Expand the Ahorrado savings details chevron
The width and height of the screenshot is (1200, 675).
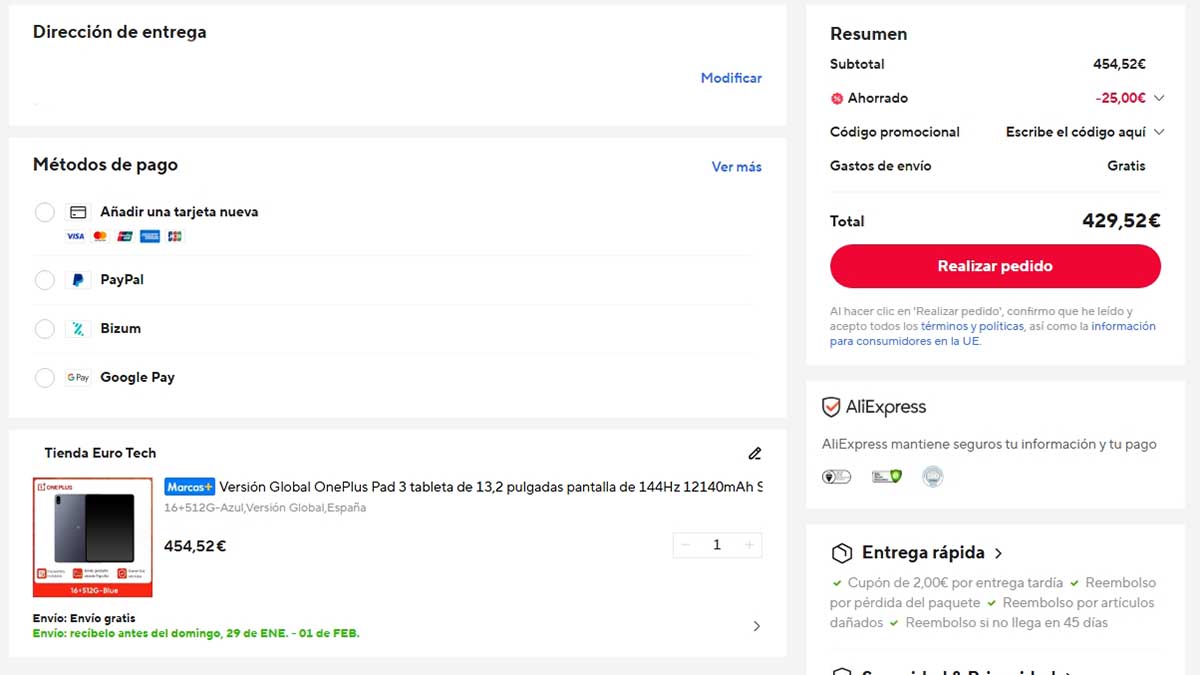point(1159,98)
